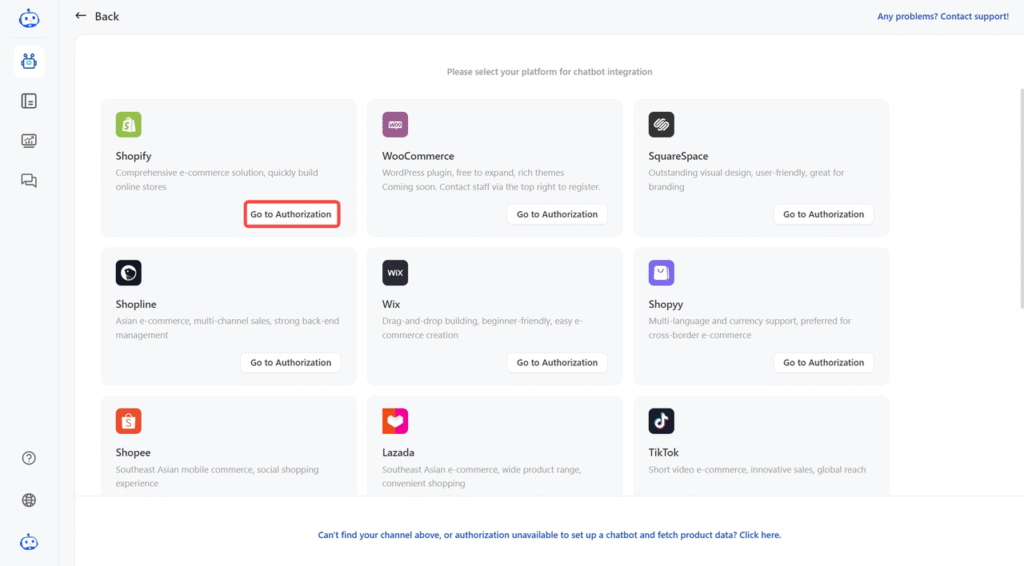Open the analytics chart icon in sidebar
The width and height of the screenshot is (1024, 566).
pyautogui.click(x=29, y=140)
